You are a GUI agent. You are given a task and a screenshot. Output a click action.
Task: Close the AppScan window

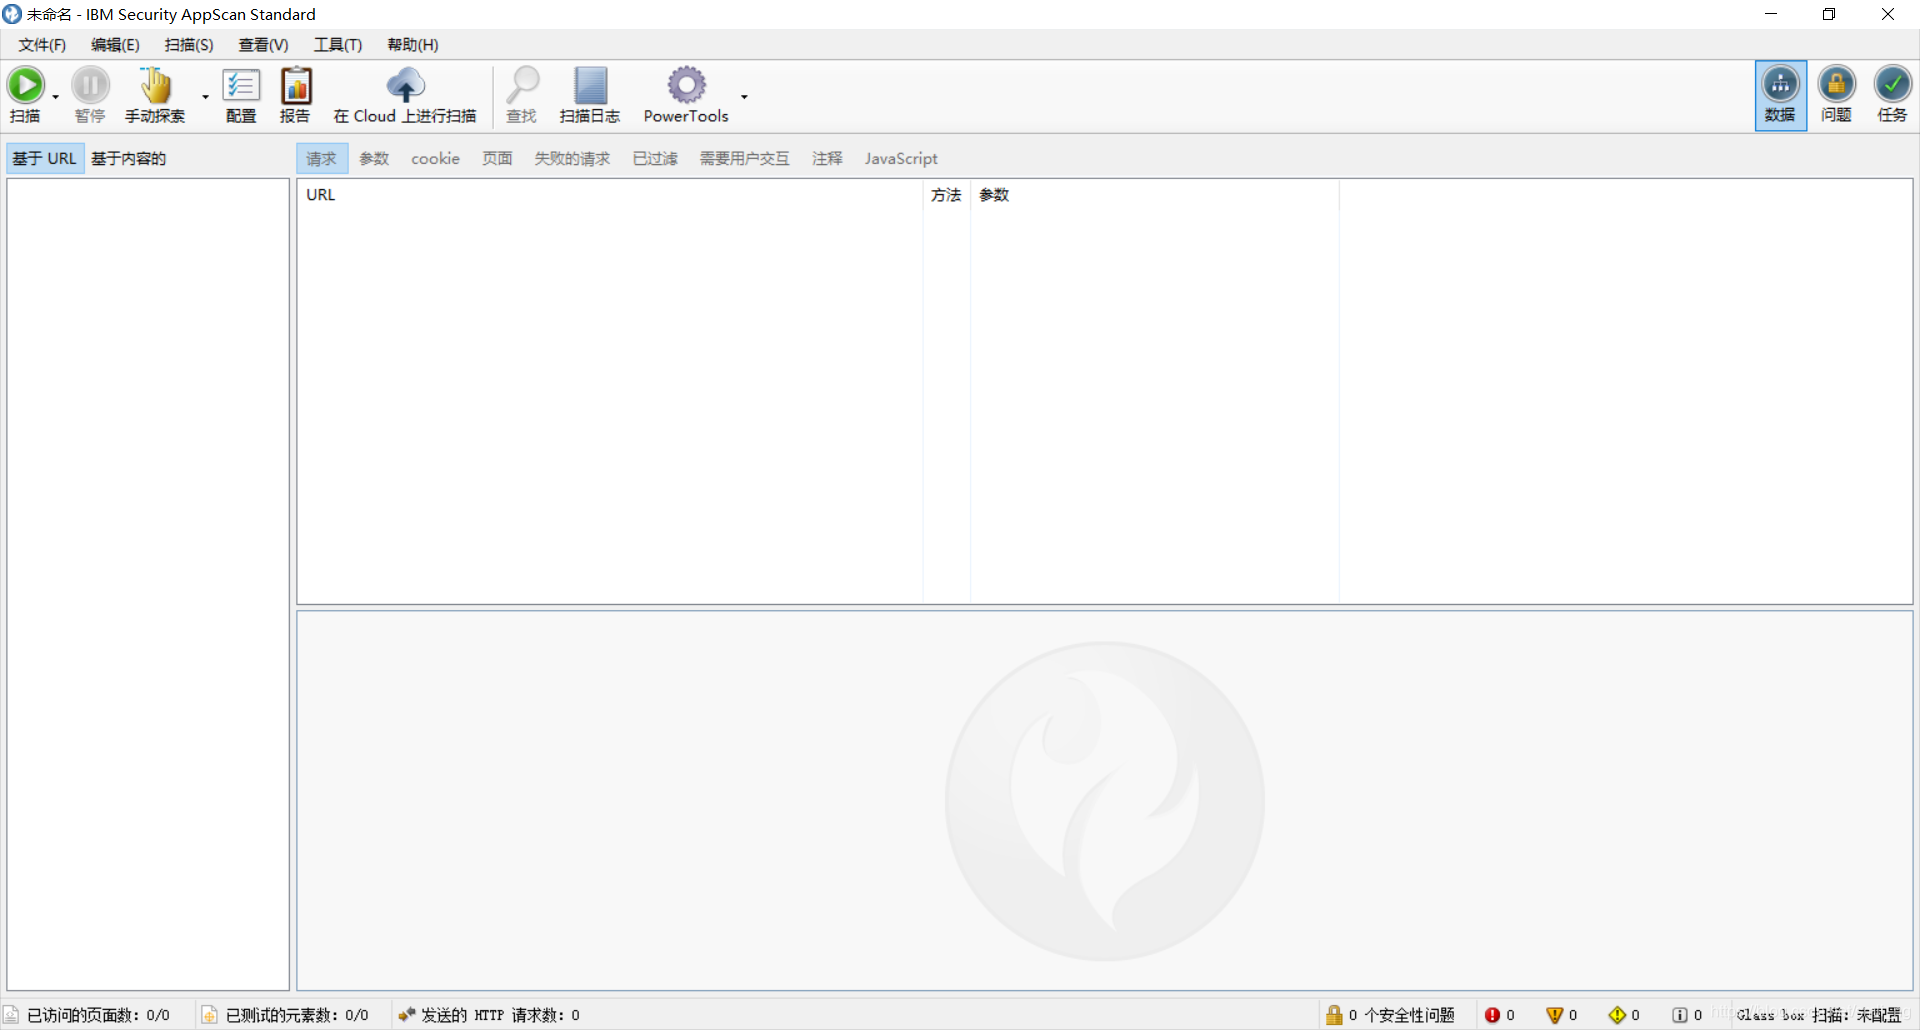(x=1888, y=14)
